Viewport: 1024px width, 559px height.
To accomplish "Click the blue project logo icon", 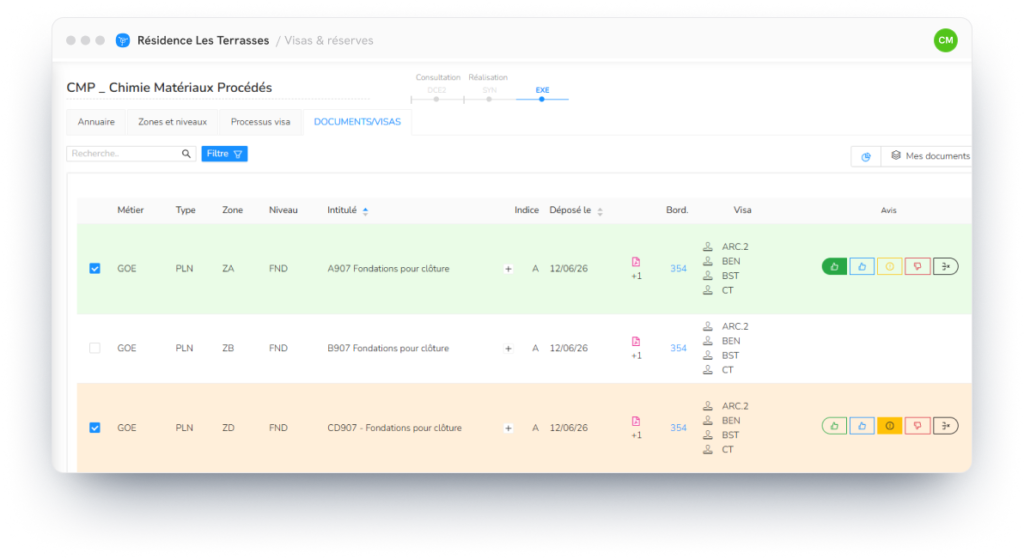I will point(122,40).
